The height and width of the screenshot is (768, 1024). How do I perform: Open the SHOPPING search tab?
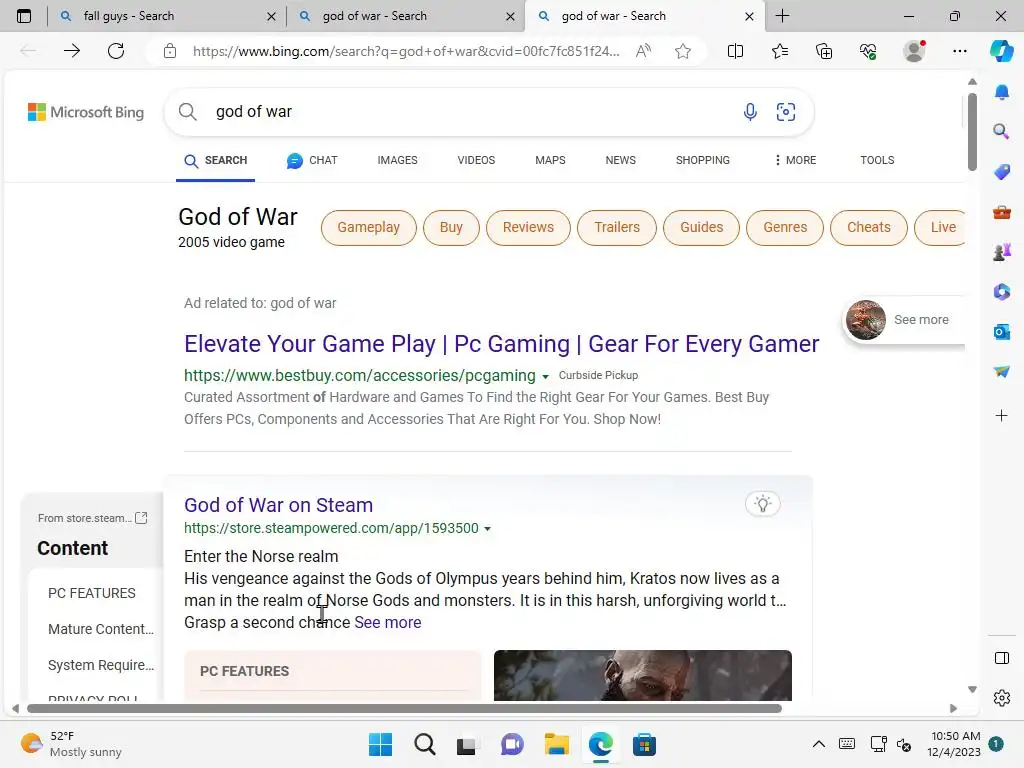pyautogui.click(x=703, y=160)
